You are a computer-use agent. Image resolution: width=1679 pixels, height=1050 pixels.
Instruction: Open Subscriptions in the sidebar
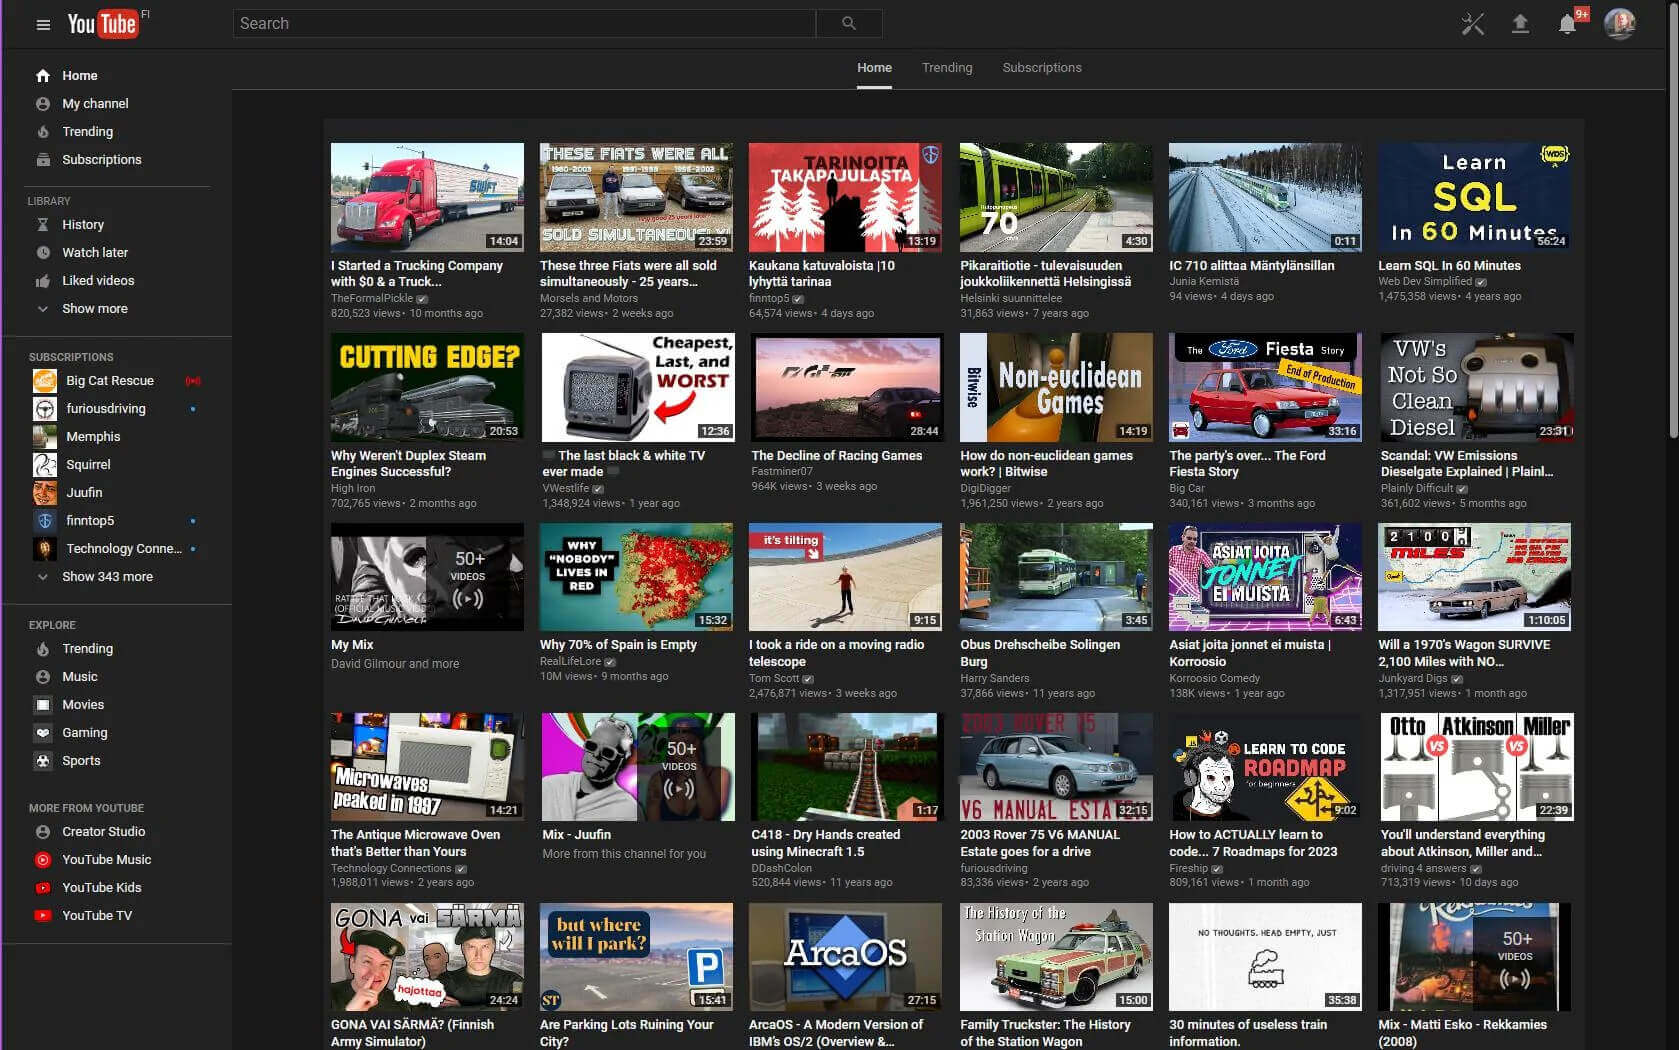tap(101, 160)
